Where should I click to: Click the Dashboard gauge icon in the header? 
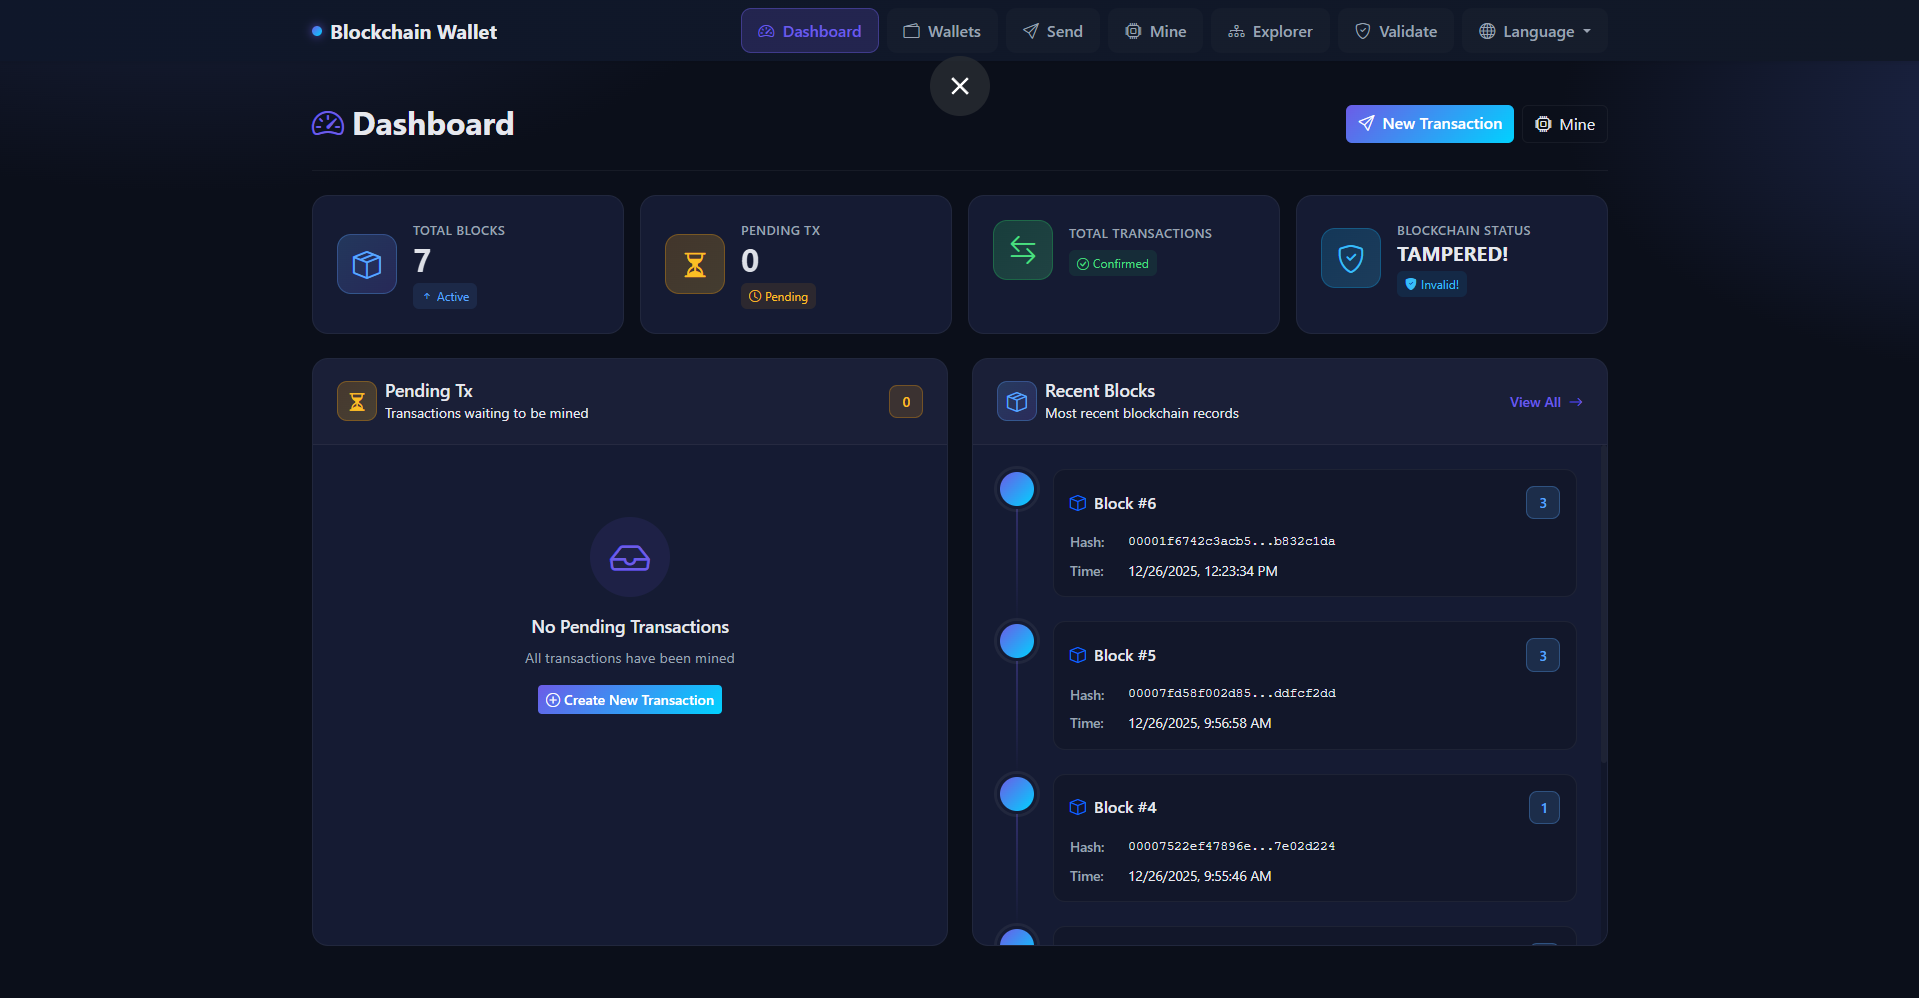point(766,31)
